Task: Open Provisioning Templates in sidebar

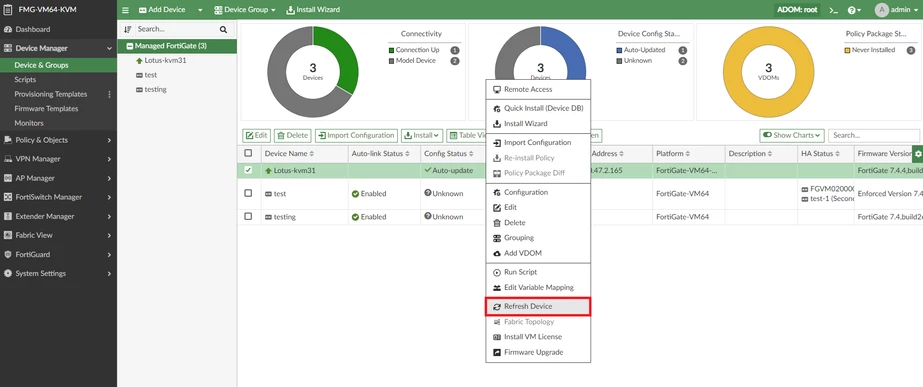Action: coord(51,94)
